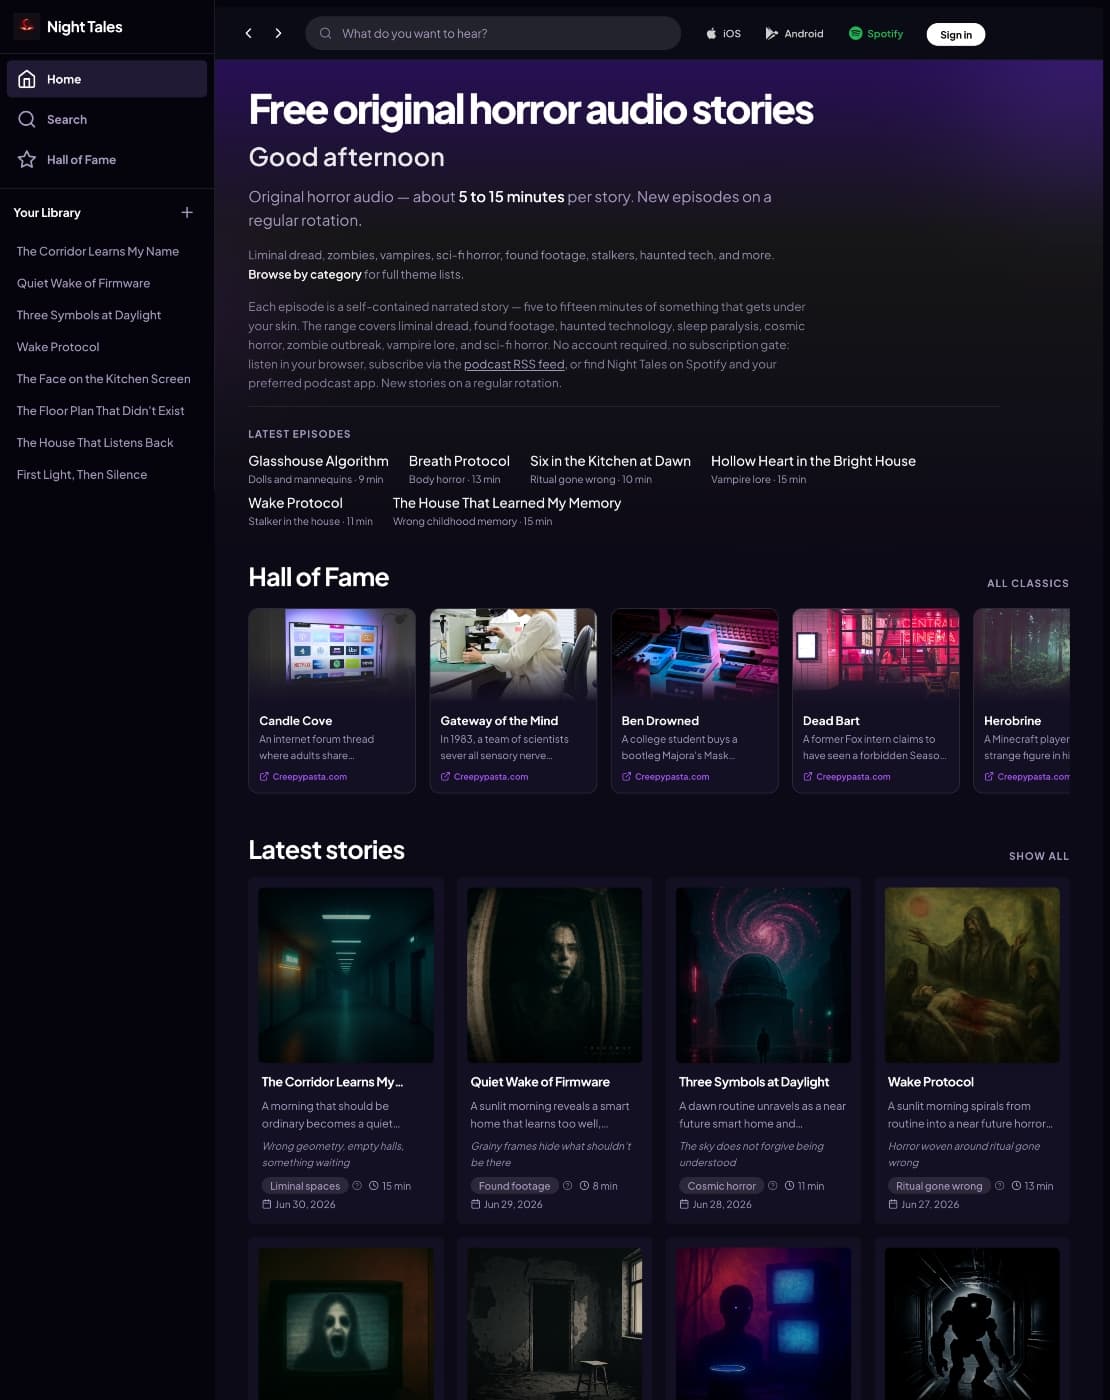Click the 'Cosmic horror' tag

pos(721,1186)
